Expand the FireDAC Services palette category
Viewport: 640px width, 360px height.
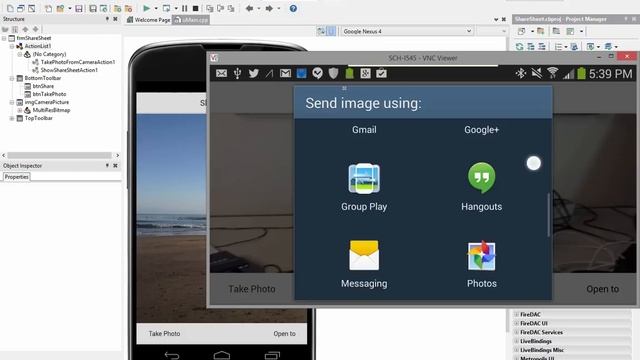point(516,332)
